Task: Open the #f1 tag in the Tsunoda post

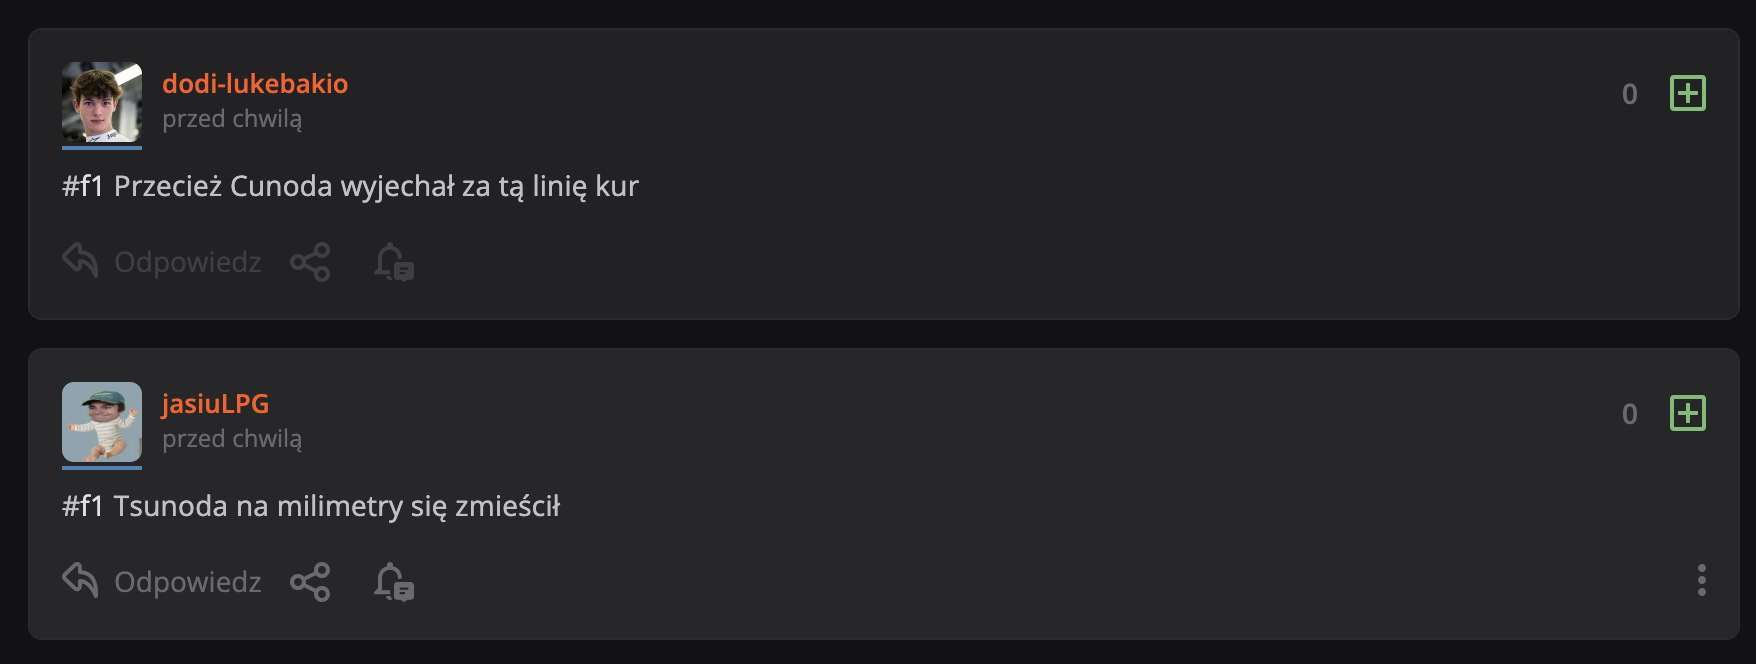Action: pyautogui.click(x=83, y=507)
